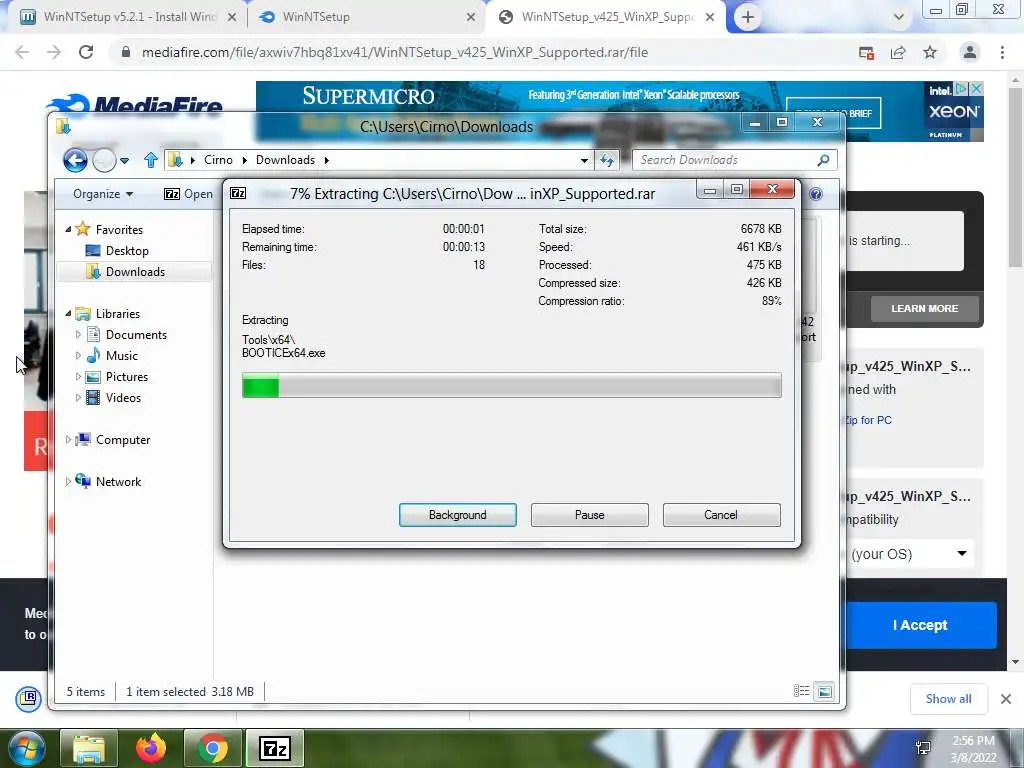Click the up-folder arrow in Explorer

pos(151,160)
